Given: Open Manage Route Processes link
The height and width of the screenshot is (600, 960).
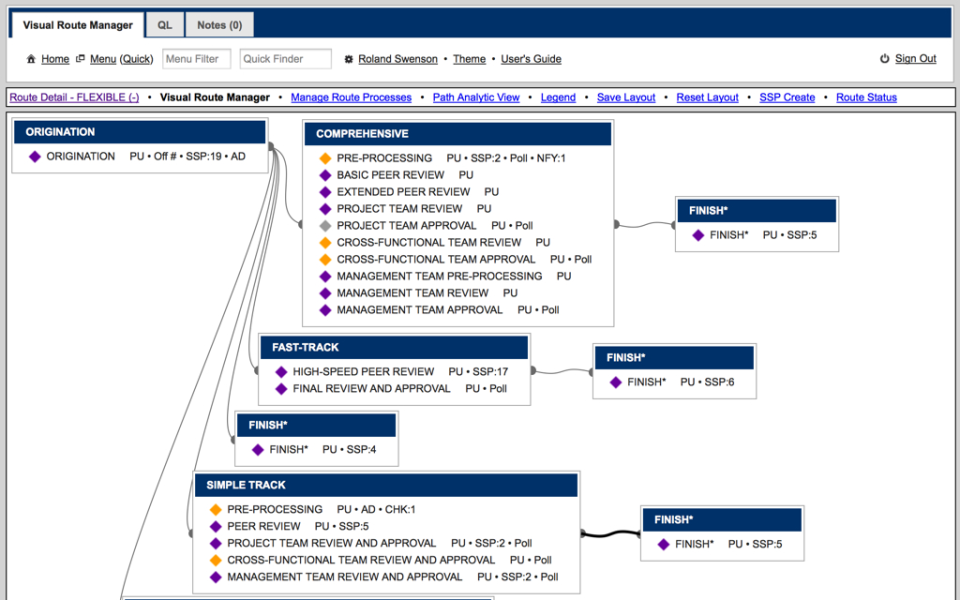Looking at the screenshot, I should point(351,97).
